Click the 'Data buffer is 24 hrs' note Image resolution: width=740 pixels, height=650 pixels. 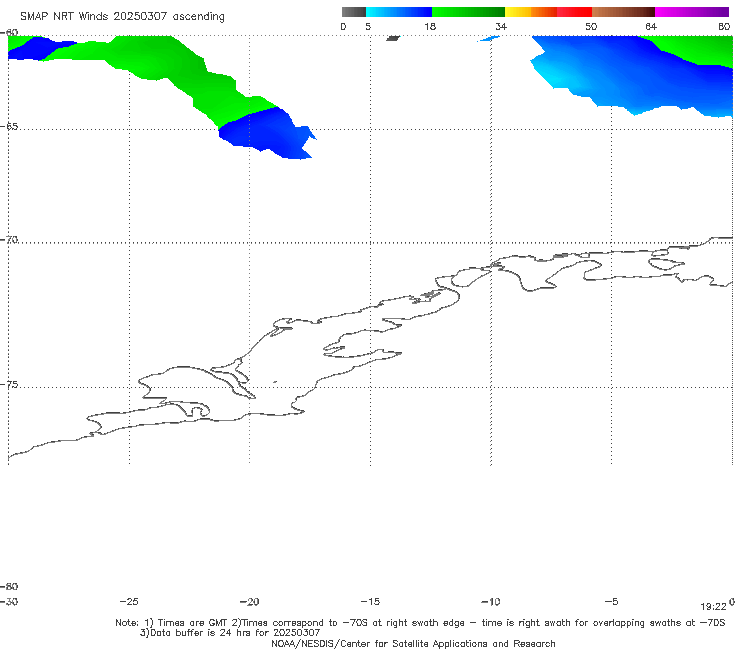(x=230, y=633)
